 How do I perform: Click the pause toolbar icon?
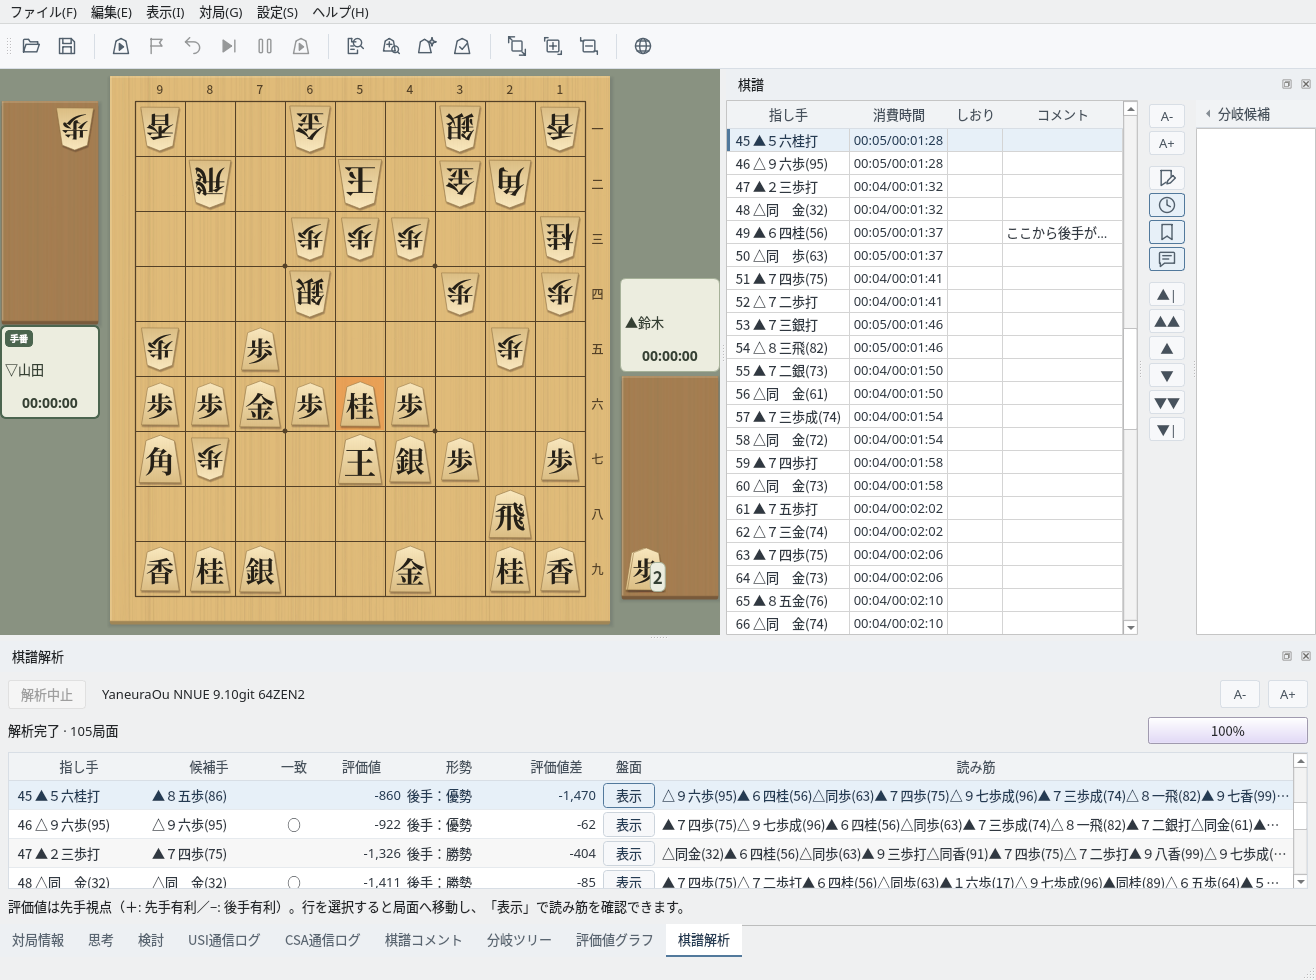[x=265, y=46]
